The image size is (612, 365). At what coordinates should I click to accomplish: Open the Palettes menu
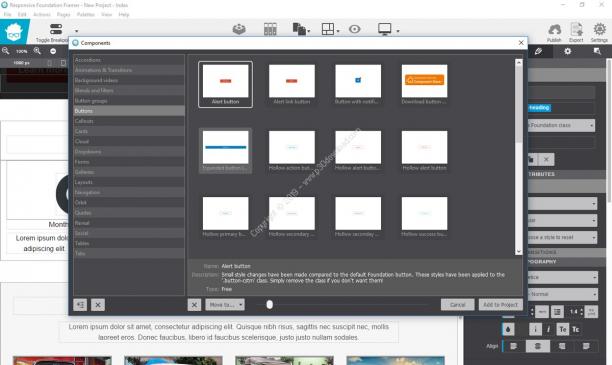[85, 14]
